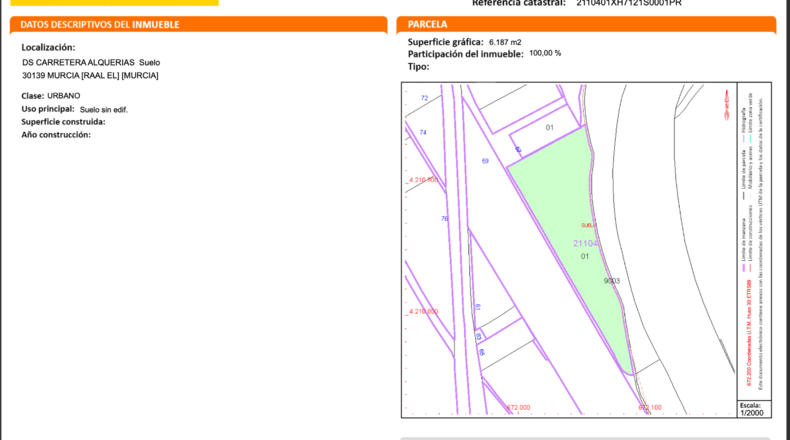Viewport: 790px width, 440px height.
Task: Click the red coordinate label '672.100'
Action: (x=650, y=407)
